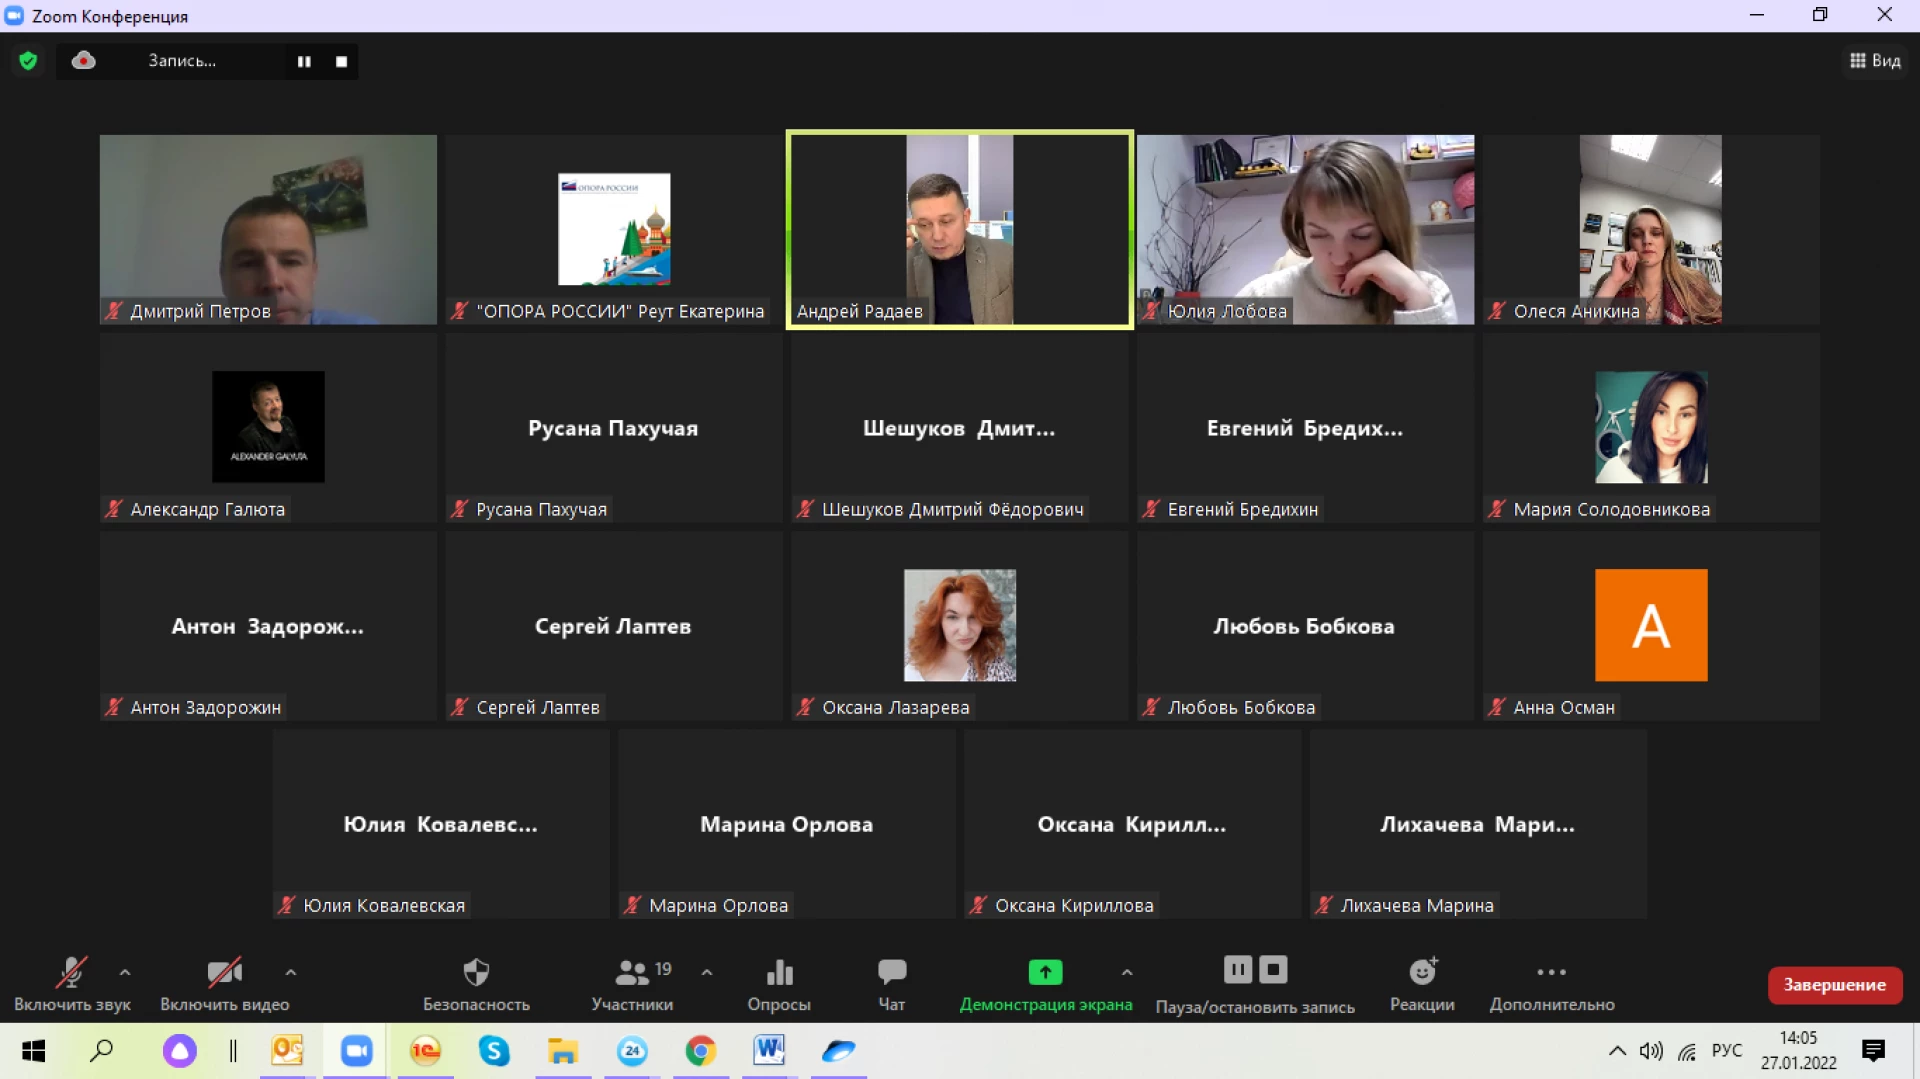The width and height of the screenshot is (1920, 1079).
Task: Open Google Chrome from the taskbar
Action: (700, 1051)
